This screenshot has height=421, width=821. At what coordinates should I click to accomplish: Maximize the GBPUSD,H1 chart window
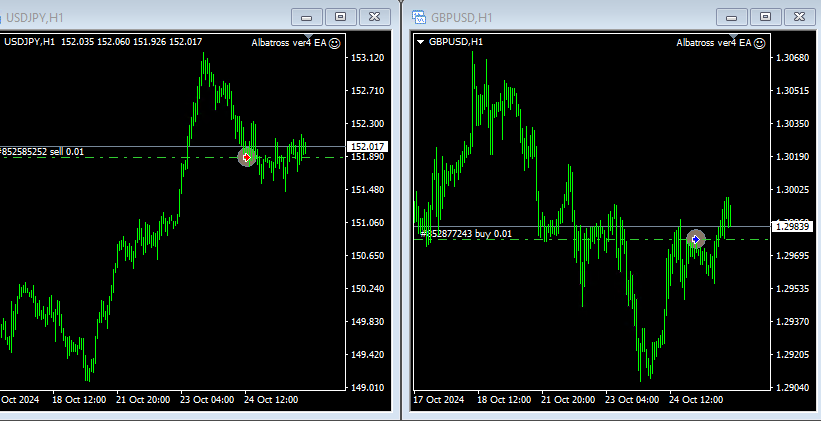pyautogui.click(x=765, y=17)
